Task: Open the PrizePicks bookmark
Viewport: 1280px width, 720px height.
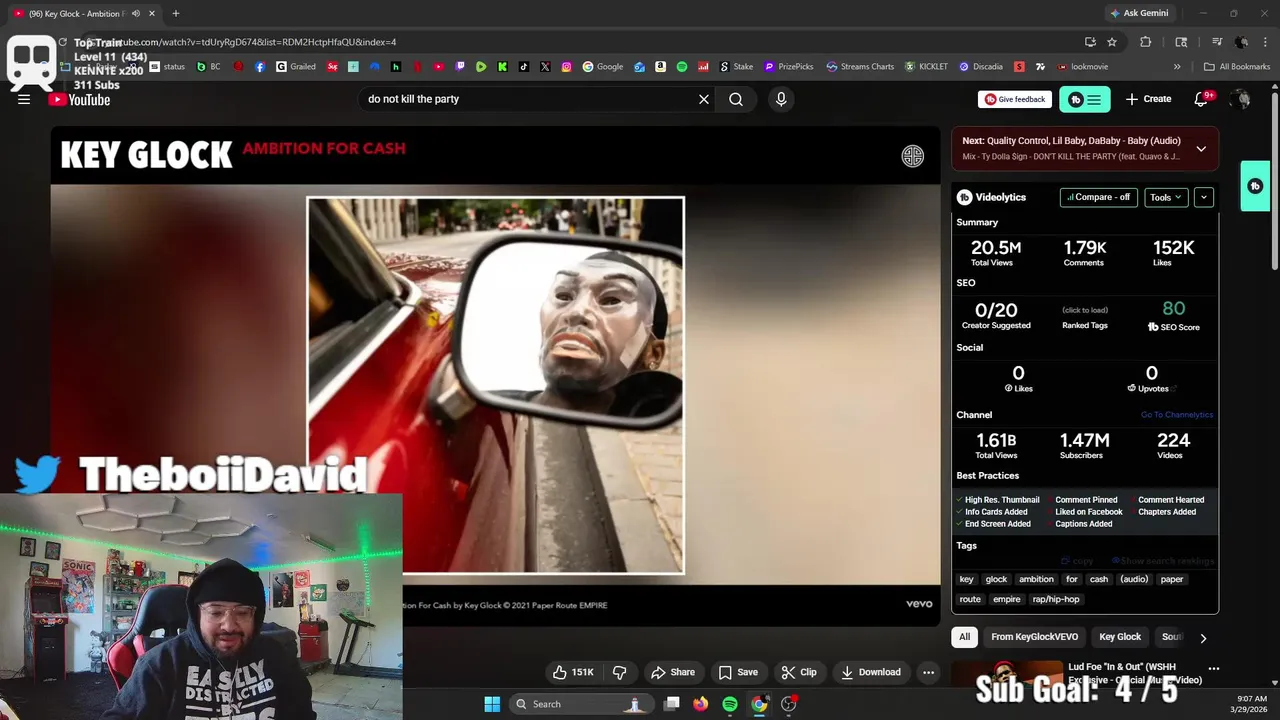Action: tap(789, 67)
